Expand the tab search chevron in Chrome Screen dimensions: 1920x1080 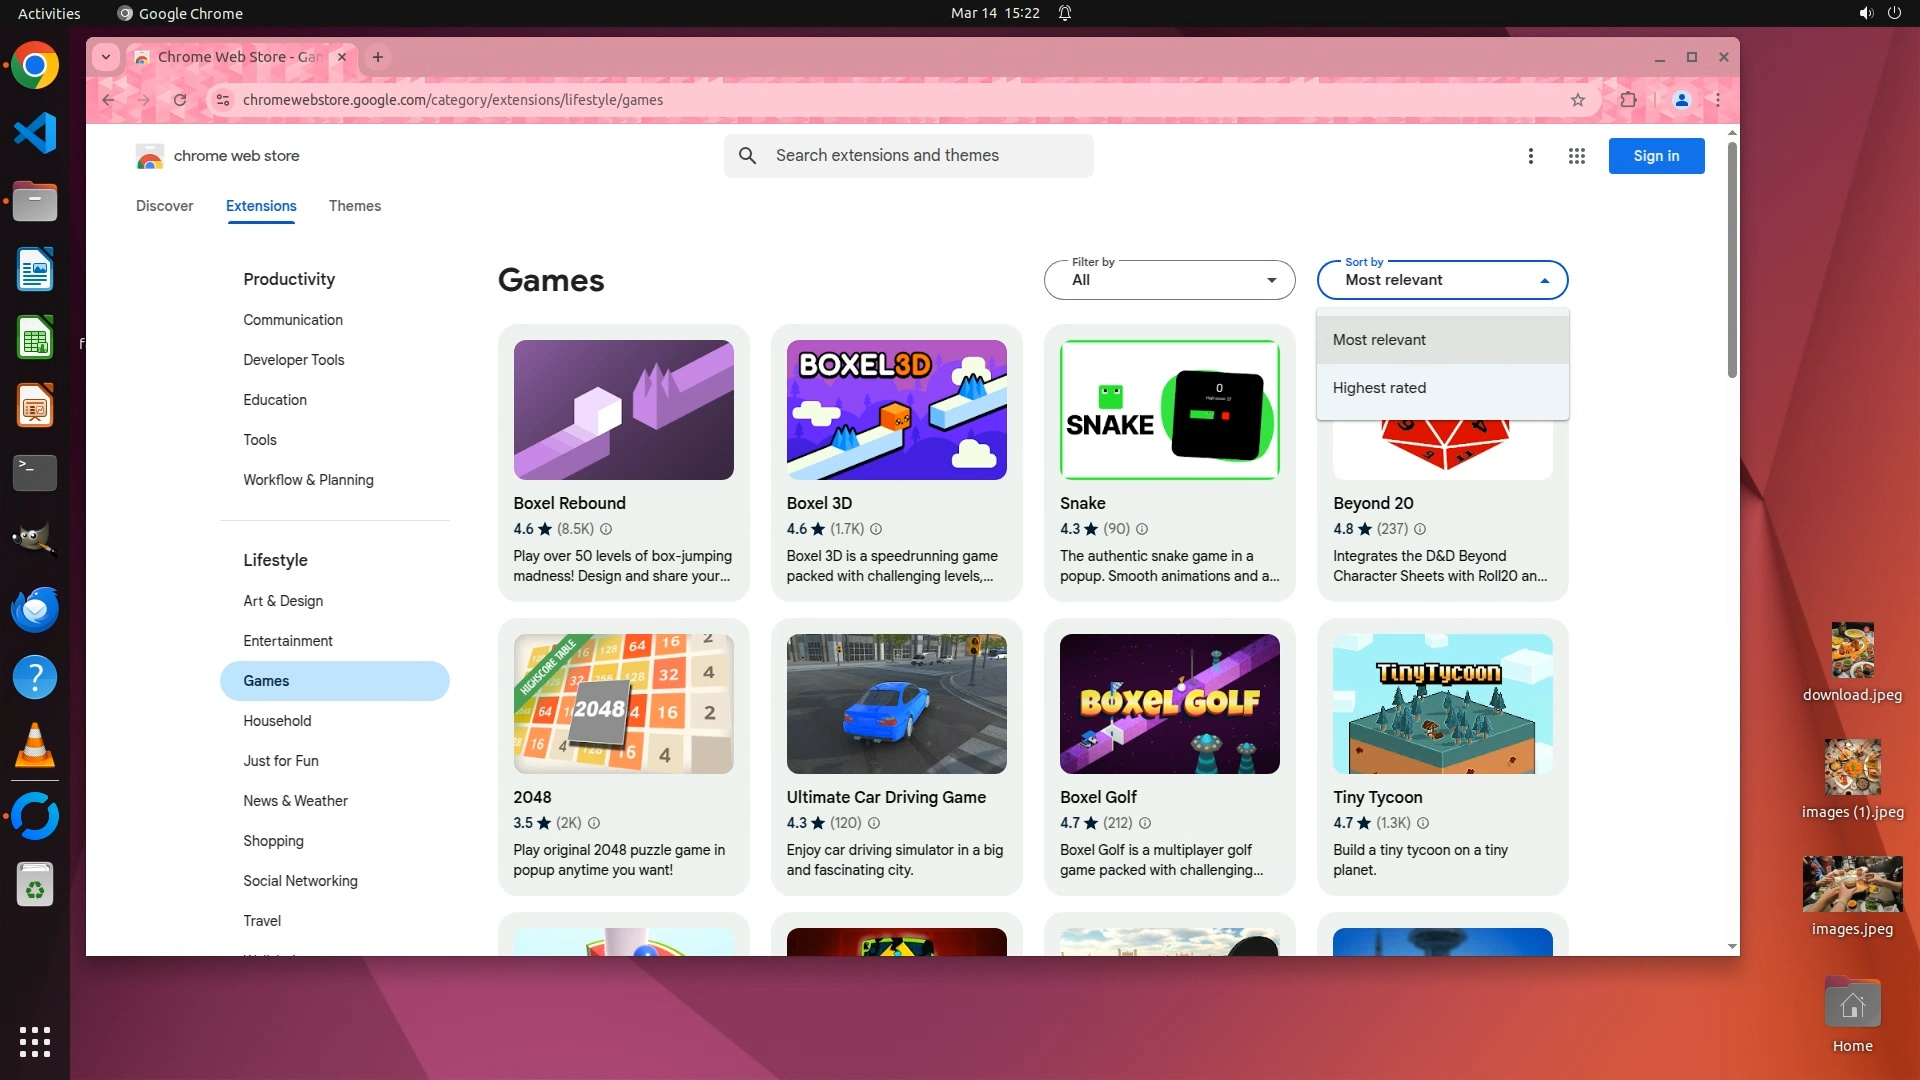pos(106,57)
